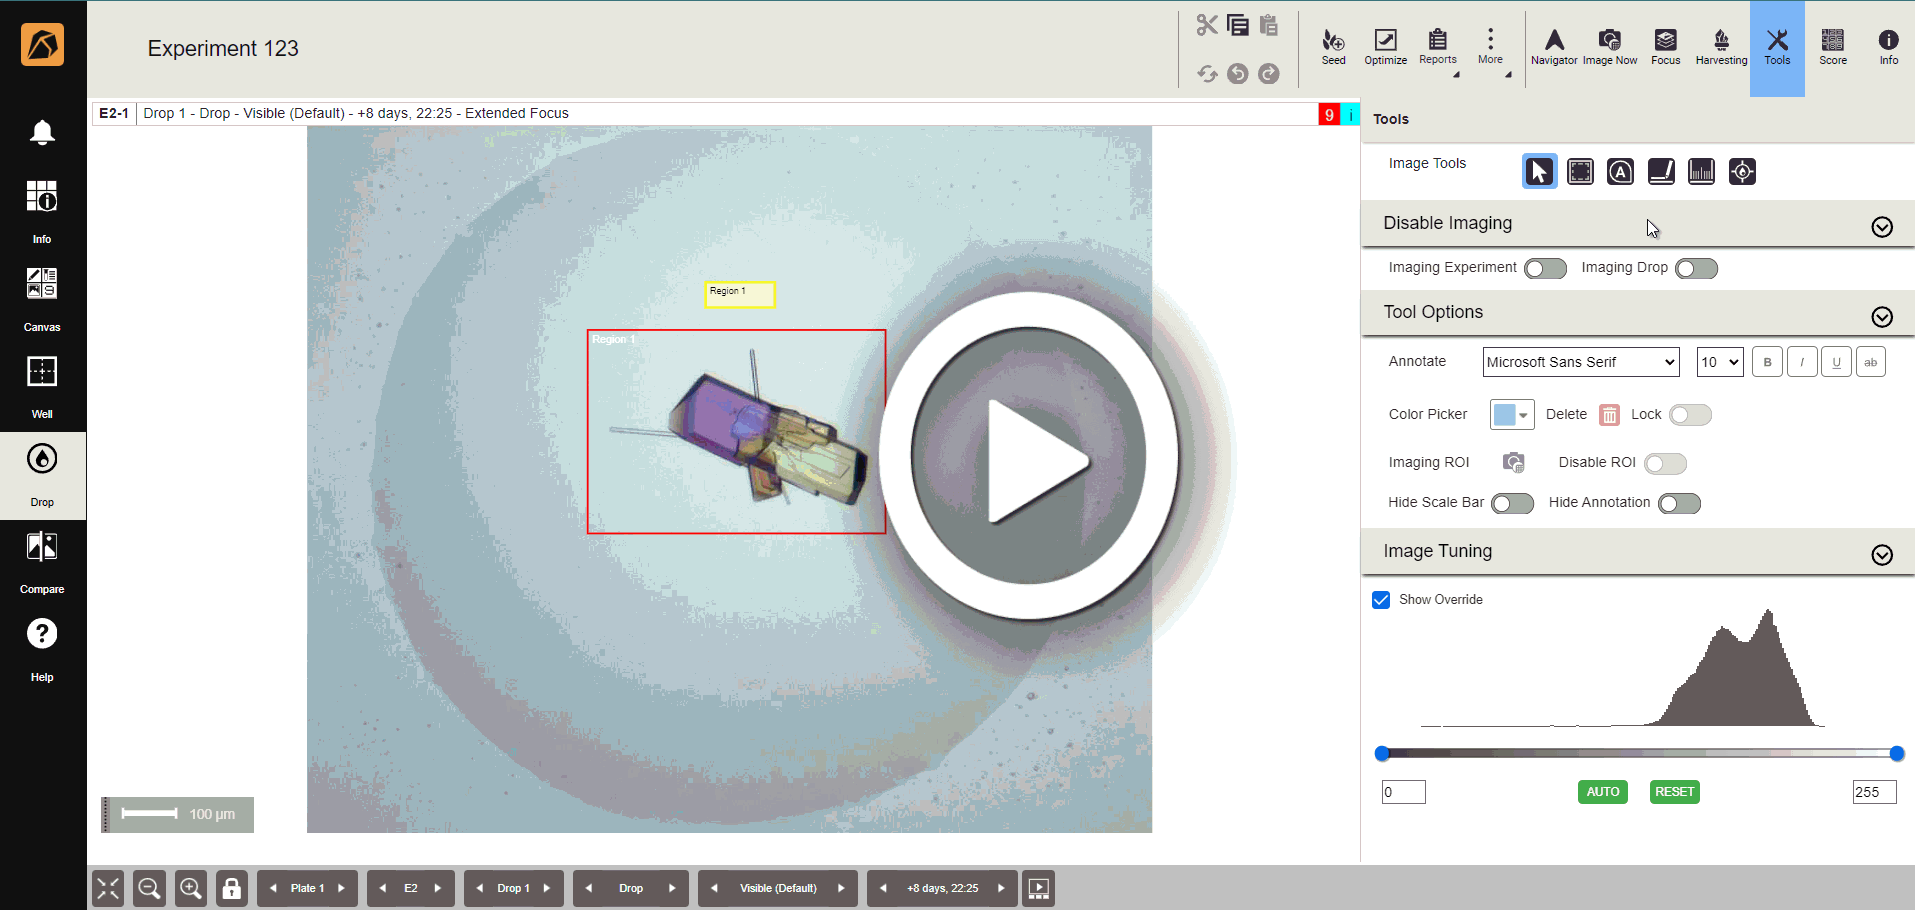Open the Color Picker swatch
Screen dimensions: 1915x910
coord(1511,415)
